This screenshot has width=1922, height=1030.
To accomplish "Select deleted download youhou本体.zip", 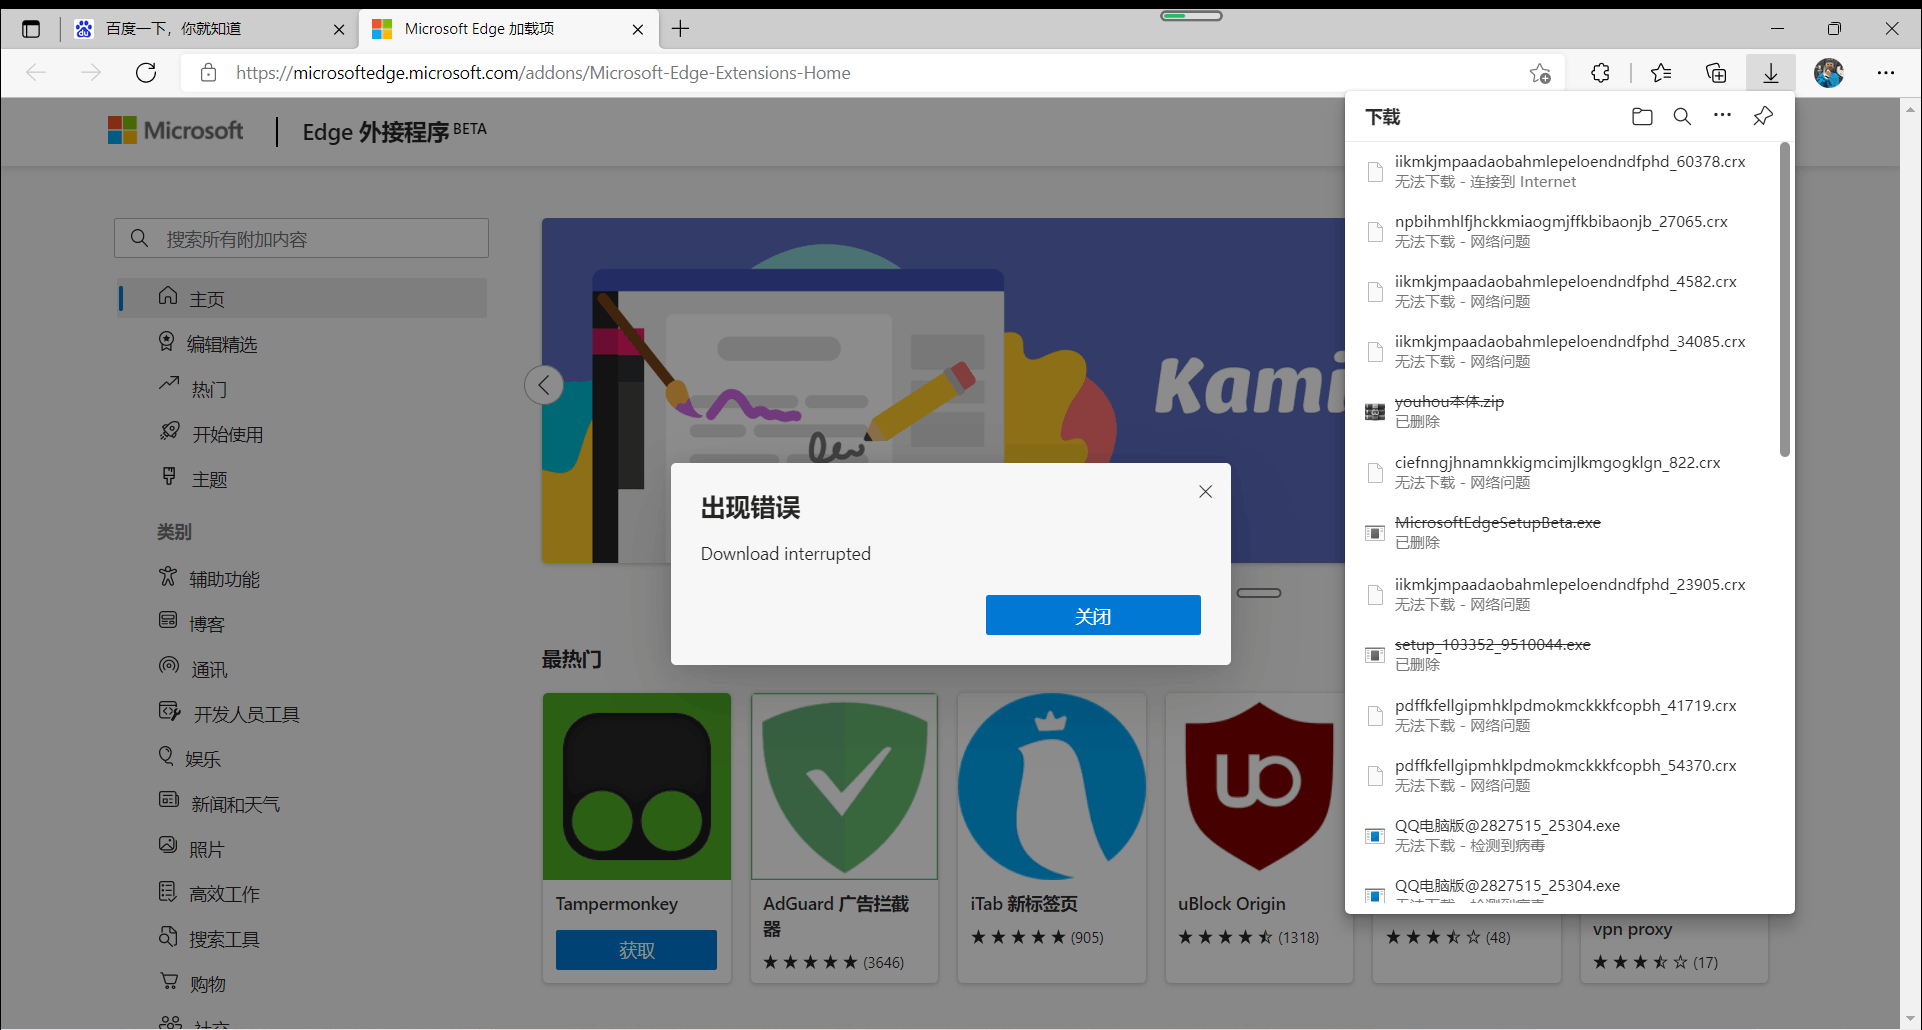I will [x=1563, y=411].
